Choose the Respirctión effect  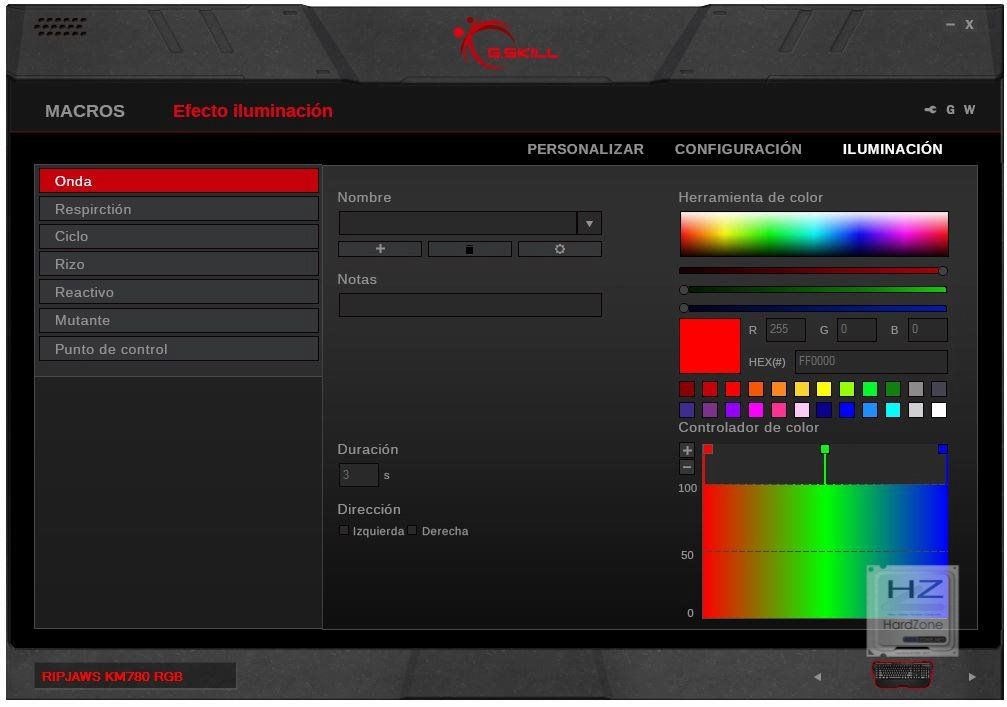[179, 209]
